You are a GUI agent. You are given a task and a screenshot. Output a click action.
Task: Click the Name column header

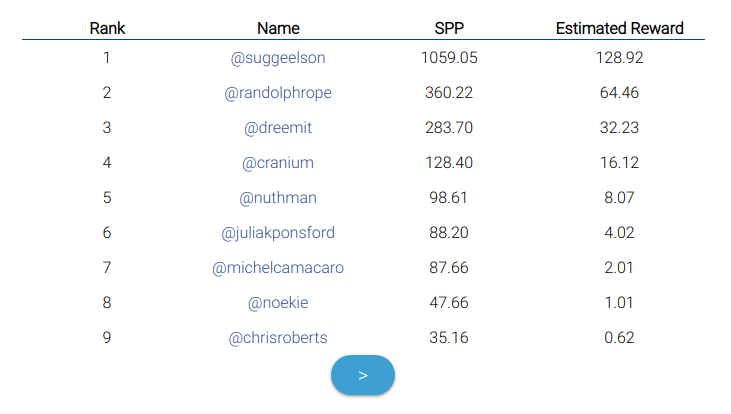278,28
